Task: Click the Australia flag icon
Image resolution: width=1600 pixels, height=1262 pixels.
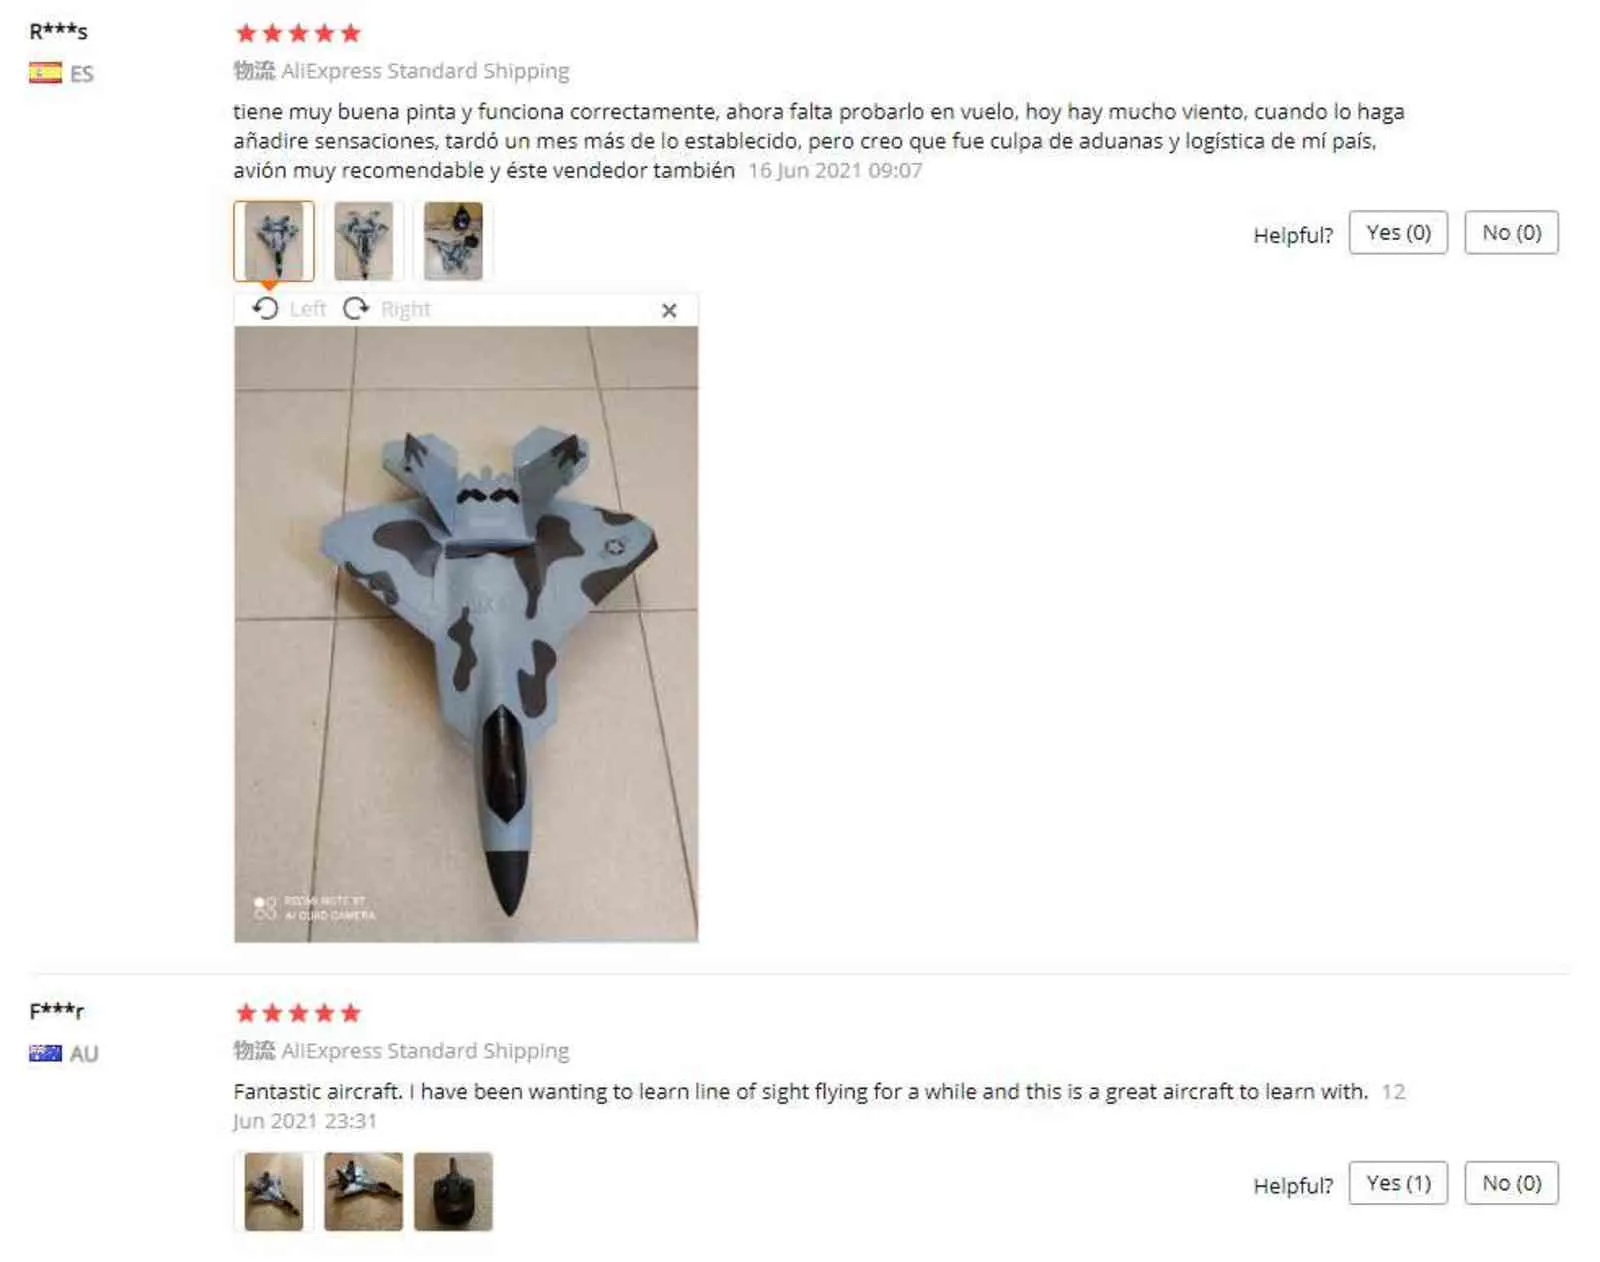Action: pos(45,1053)
